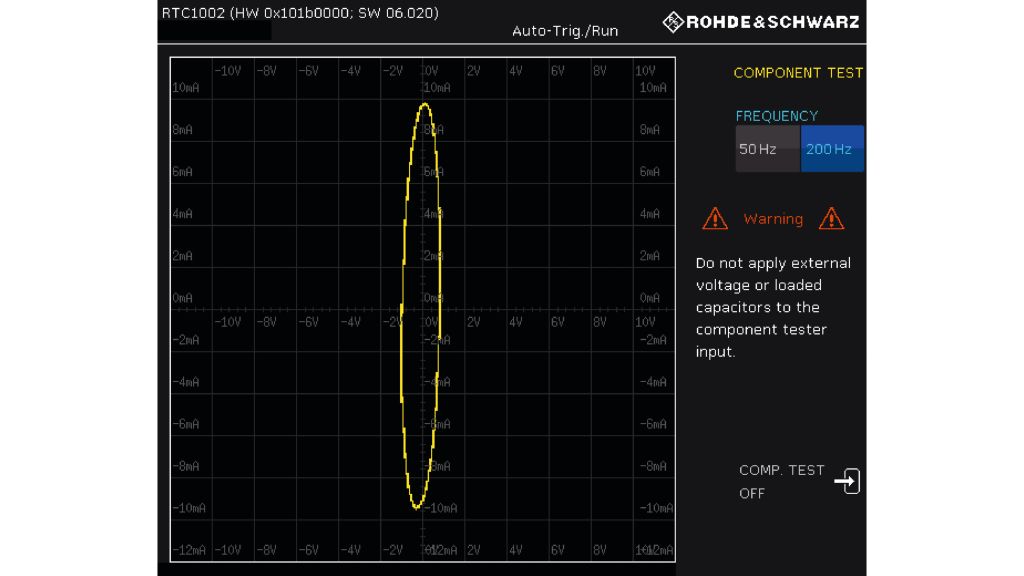Click the 10mA label at the top left

[x=187, y=88]
